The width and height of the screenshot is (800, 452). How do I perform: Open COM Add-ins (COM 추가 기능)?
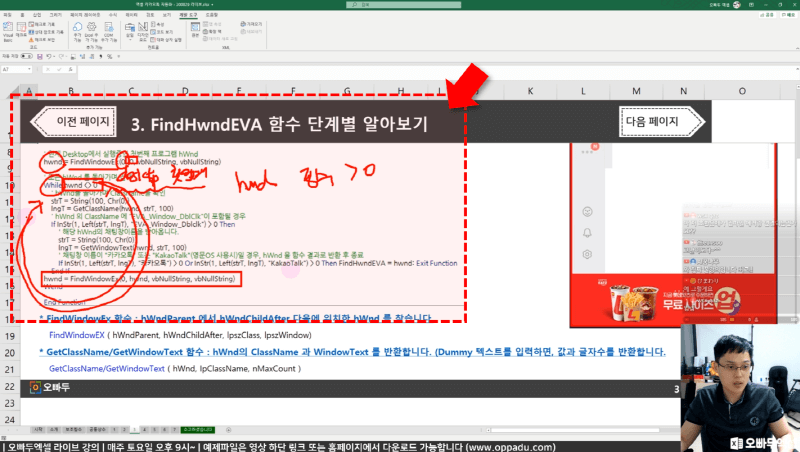[x=109, y=32]
